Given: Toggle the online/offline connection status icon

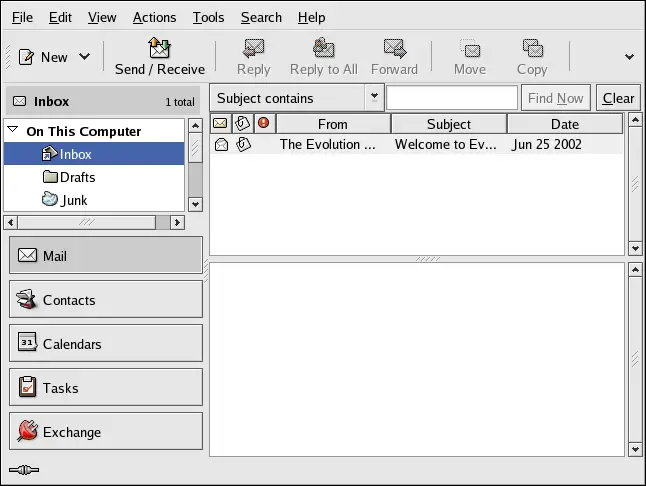Looking at the screenshot, I should [23, 469].
